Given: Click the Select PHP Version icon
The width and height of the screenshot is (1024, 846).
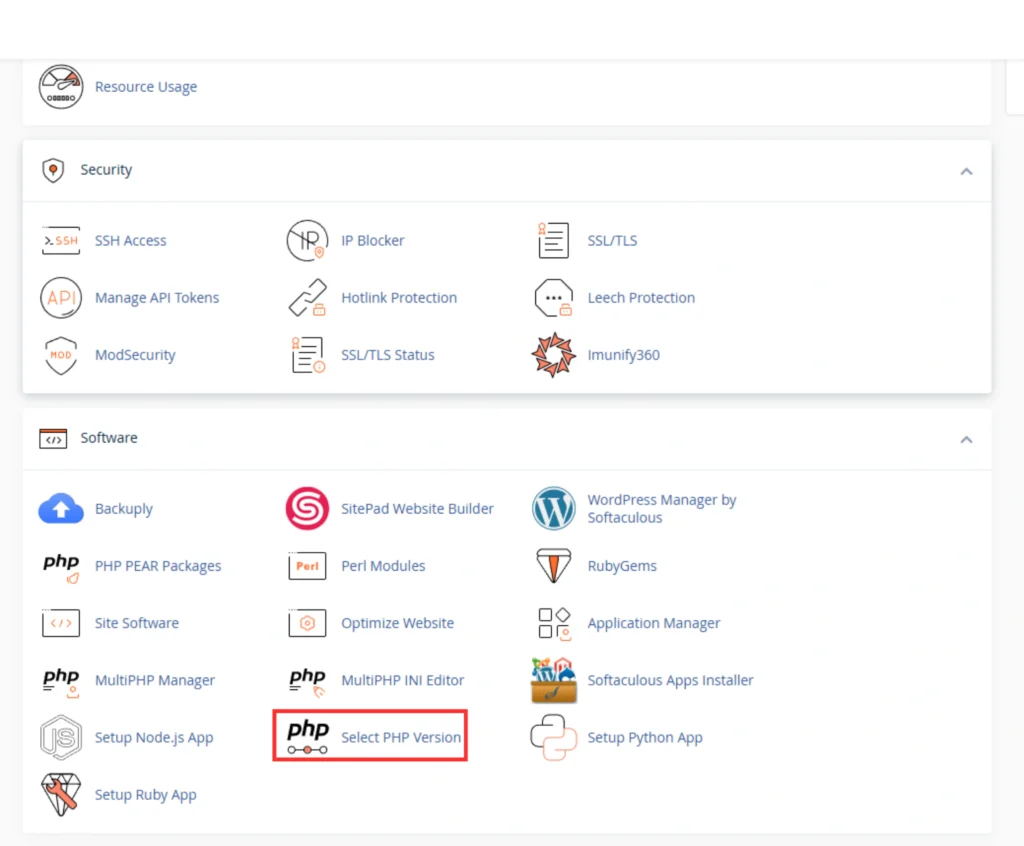Looking at the screenshot, I should click(x=307, y=737).
